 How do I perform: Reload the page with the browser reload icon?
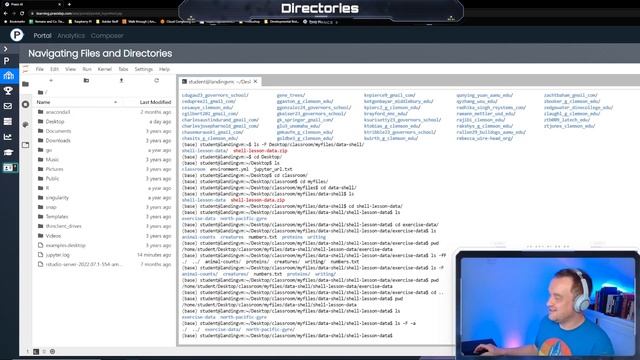22,13
